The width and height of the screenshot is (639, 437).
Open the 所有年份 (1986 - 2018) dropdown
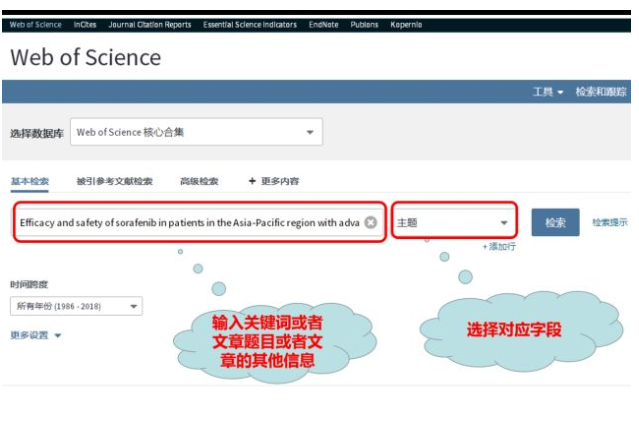tap(76, 306)
